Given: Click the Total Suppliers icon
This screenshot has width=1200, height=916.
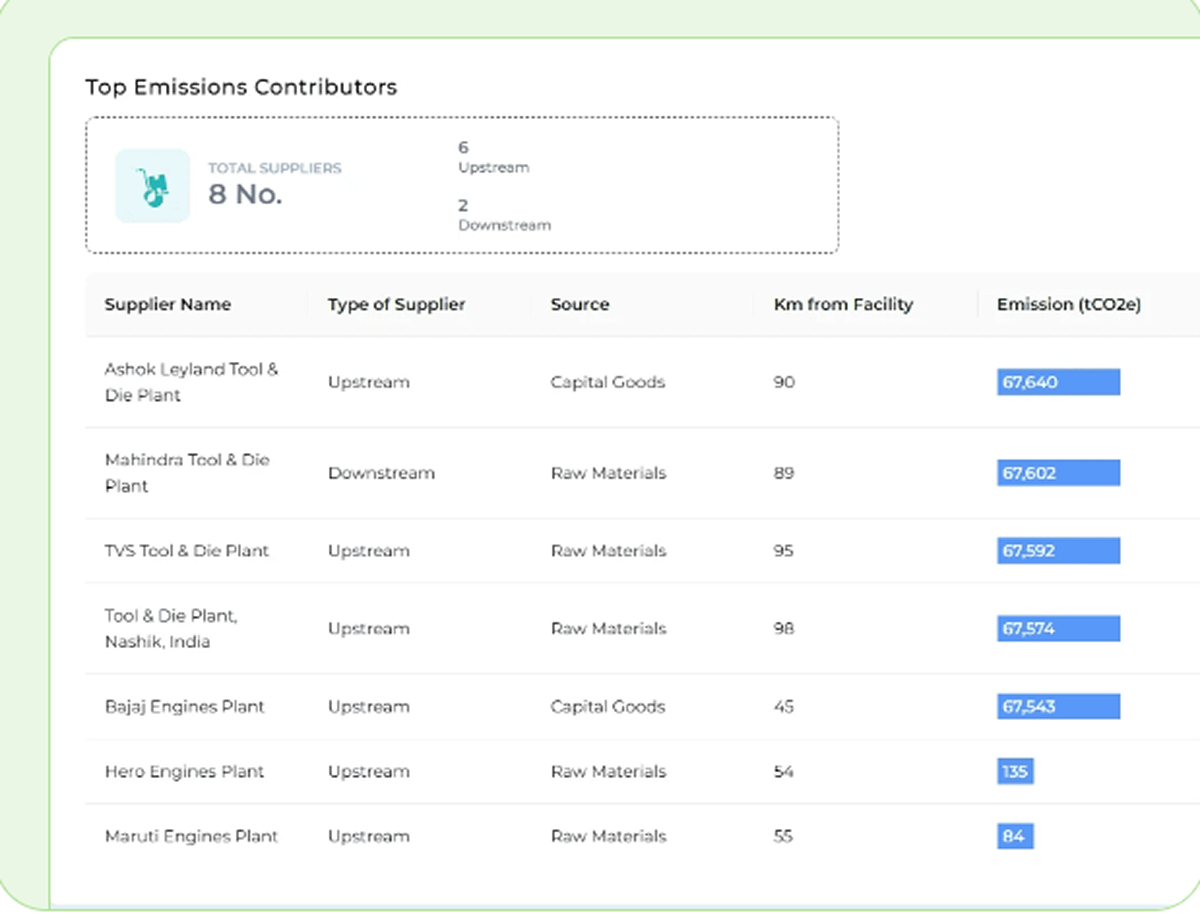Looking at the screenshot, I should coord(152,186).
